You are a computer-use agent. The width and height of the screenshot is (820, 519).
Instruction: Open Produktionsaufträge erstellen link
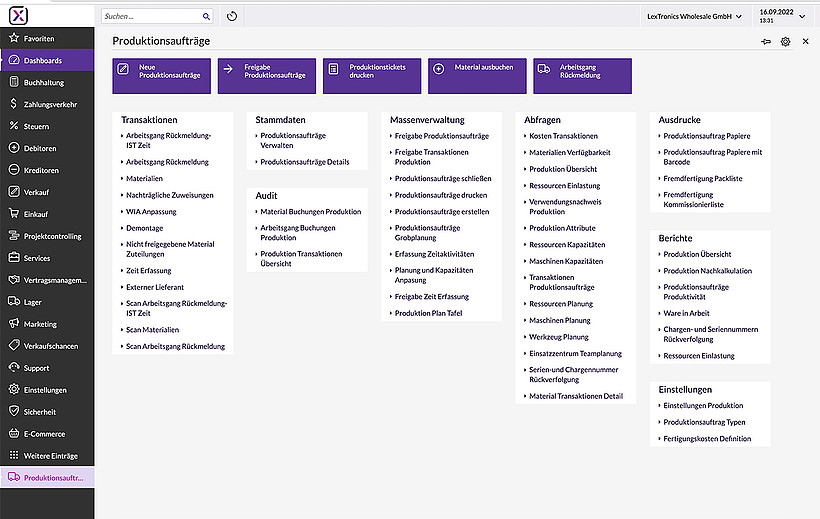click(442, 212)
